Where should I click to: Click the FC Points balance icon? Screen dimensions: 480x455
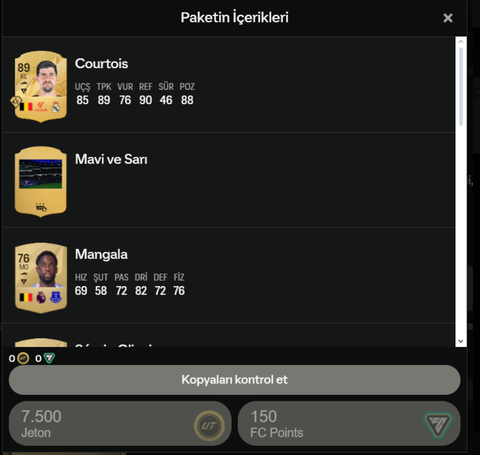click(49, 358)
